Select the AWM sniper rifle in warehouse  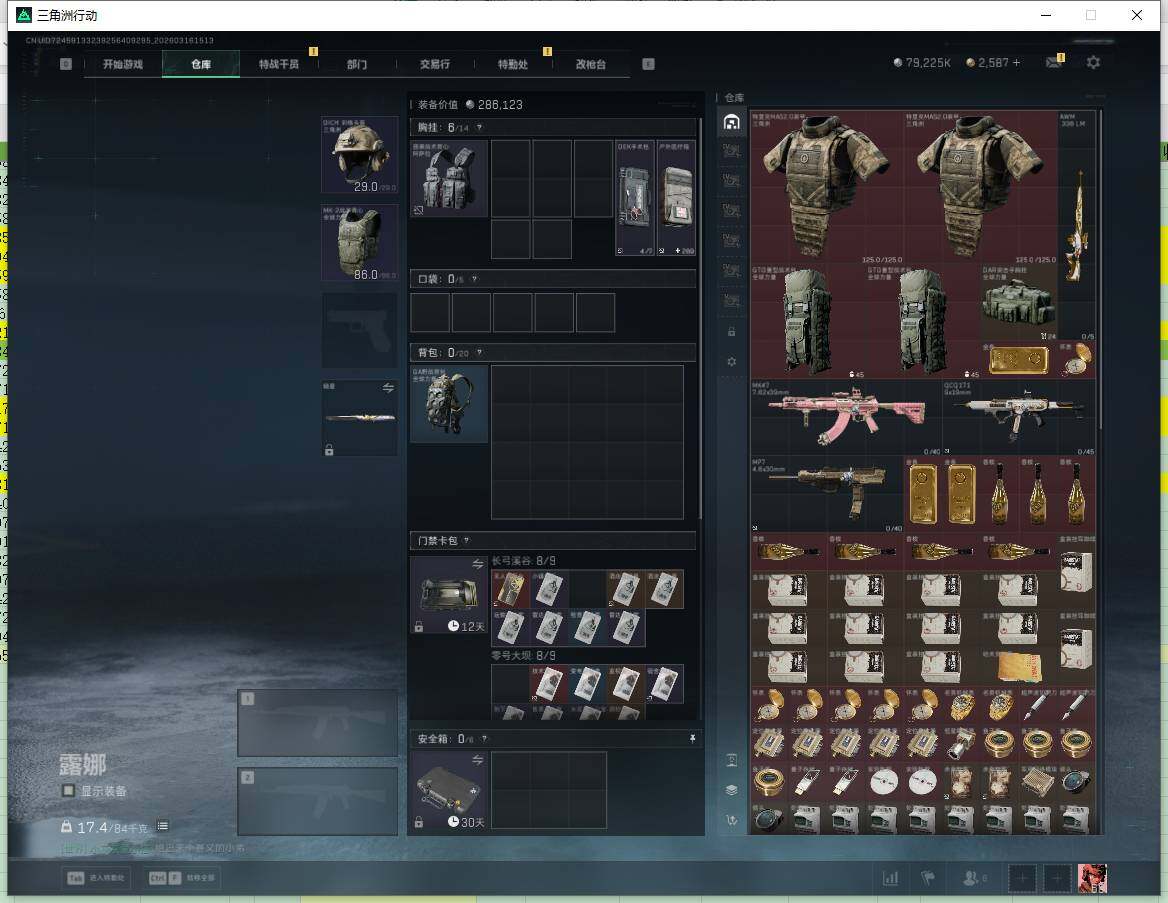click(1077, 226)
